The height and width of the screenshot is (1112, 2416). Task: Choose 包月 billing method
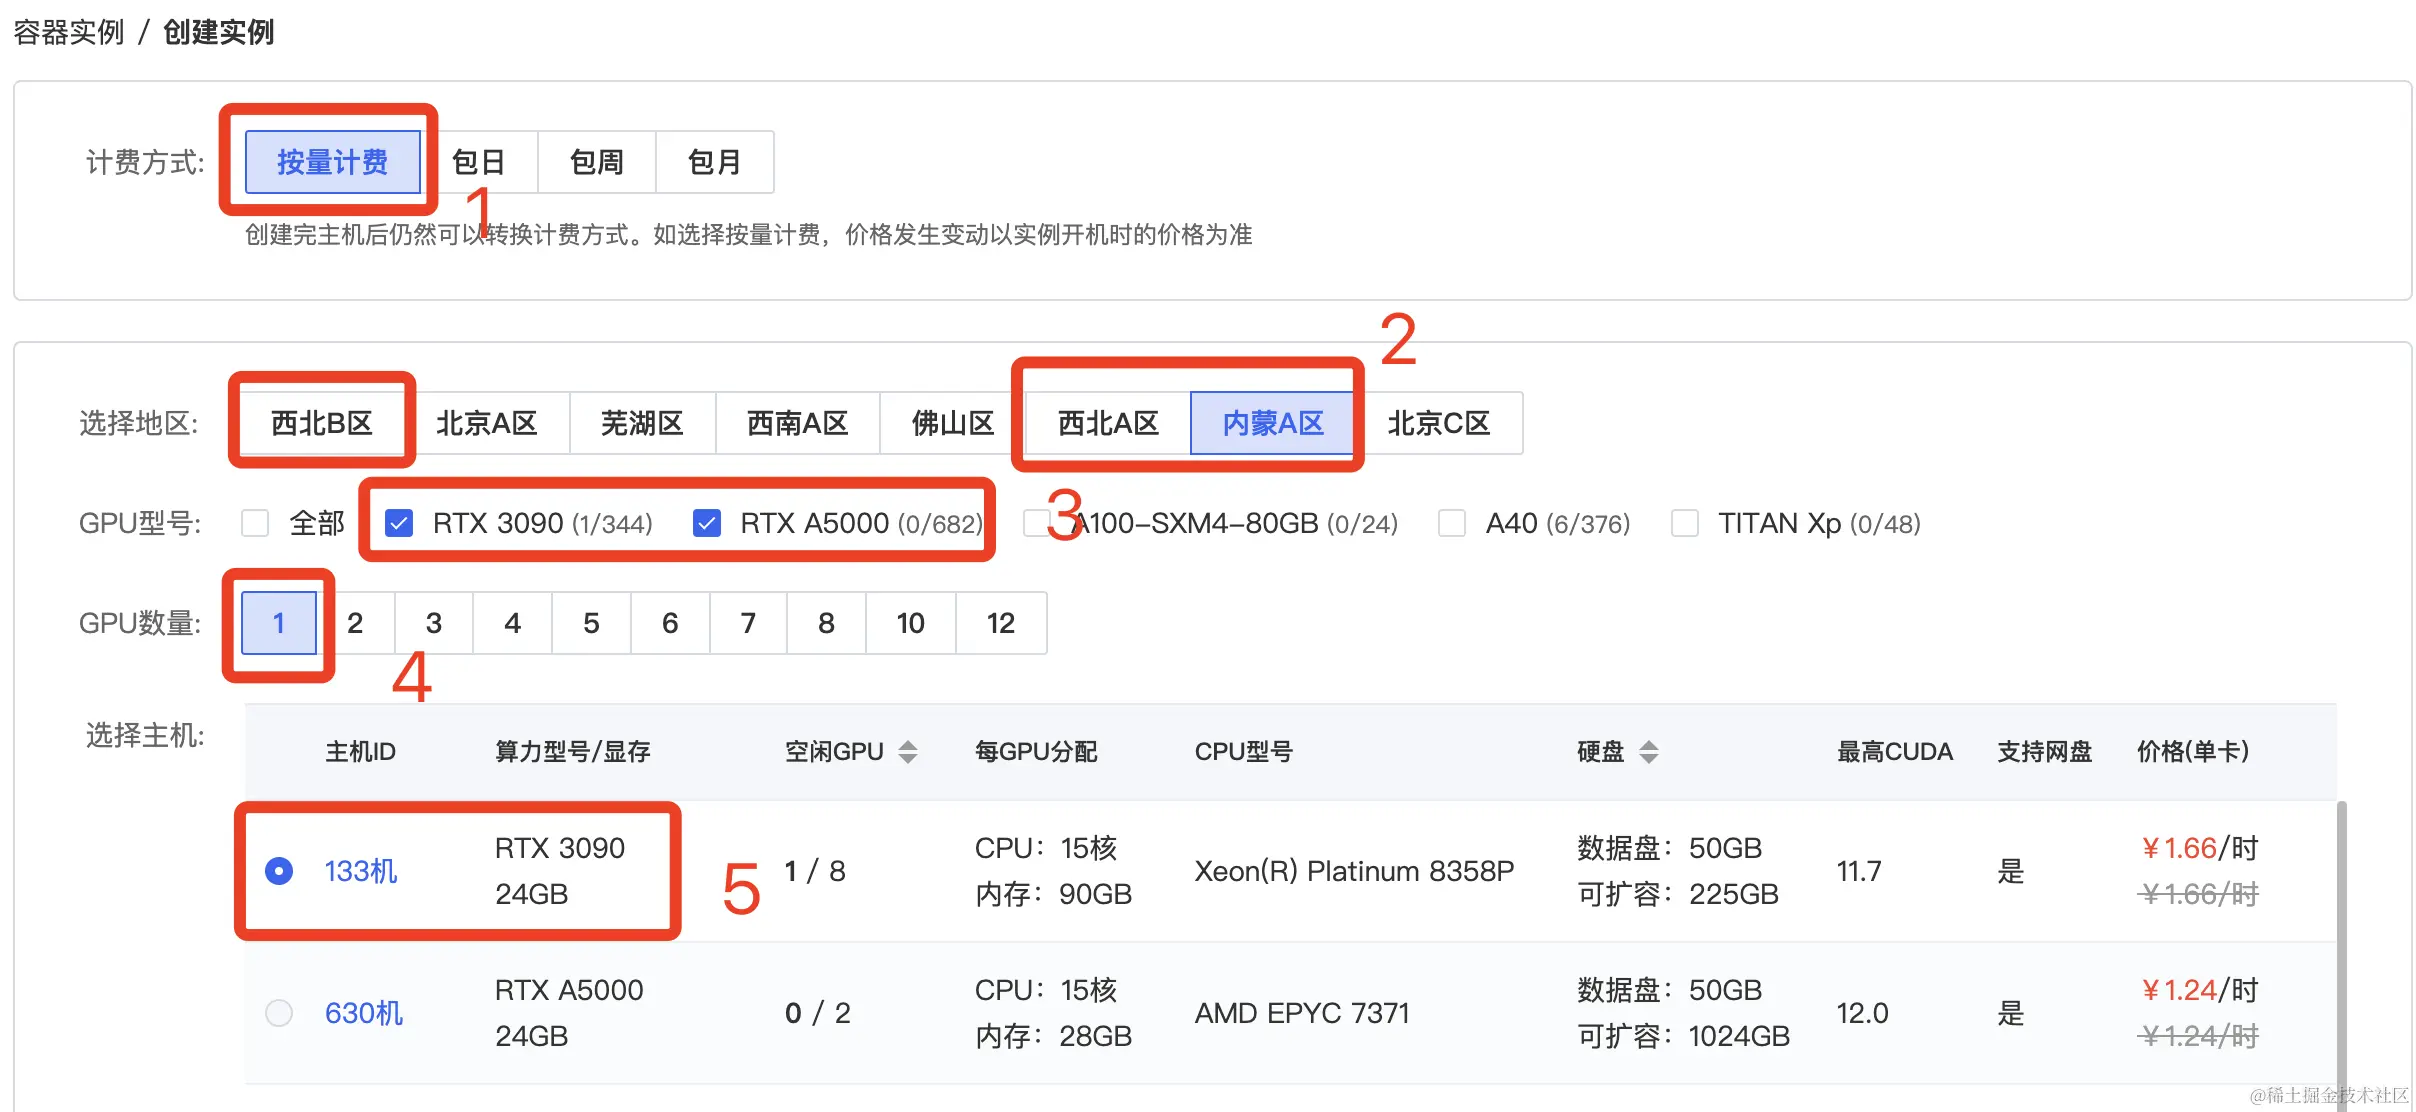(x=714, y=162)
